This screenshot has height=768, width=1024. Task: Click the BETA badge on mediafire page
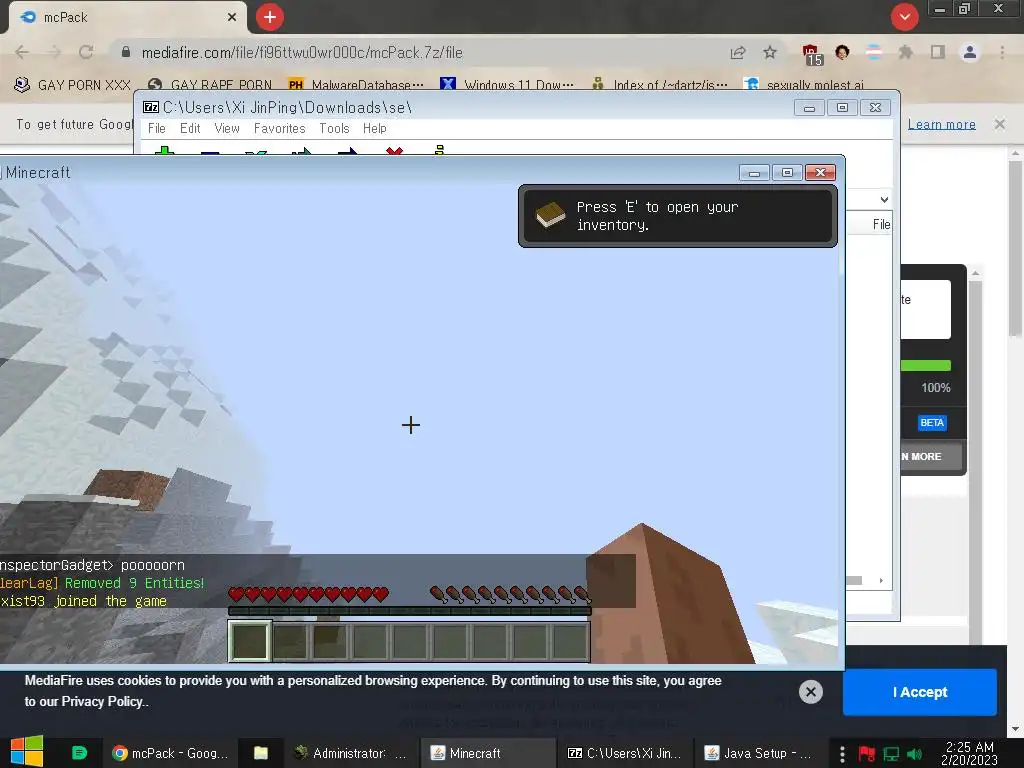coord(931,423)
